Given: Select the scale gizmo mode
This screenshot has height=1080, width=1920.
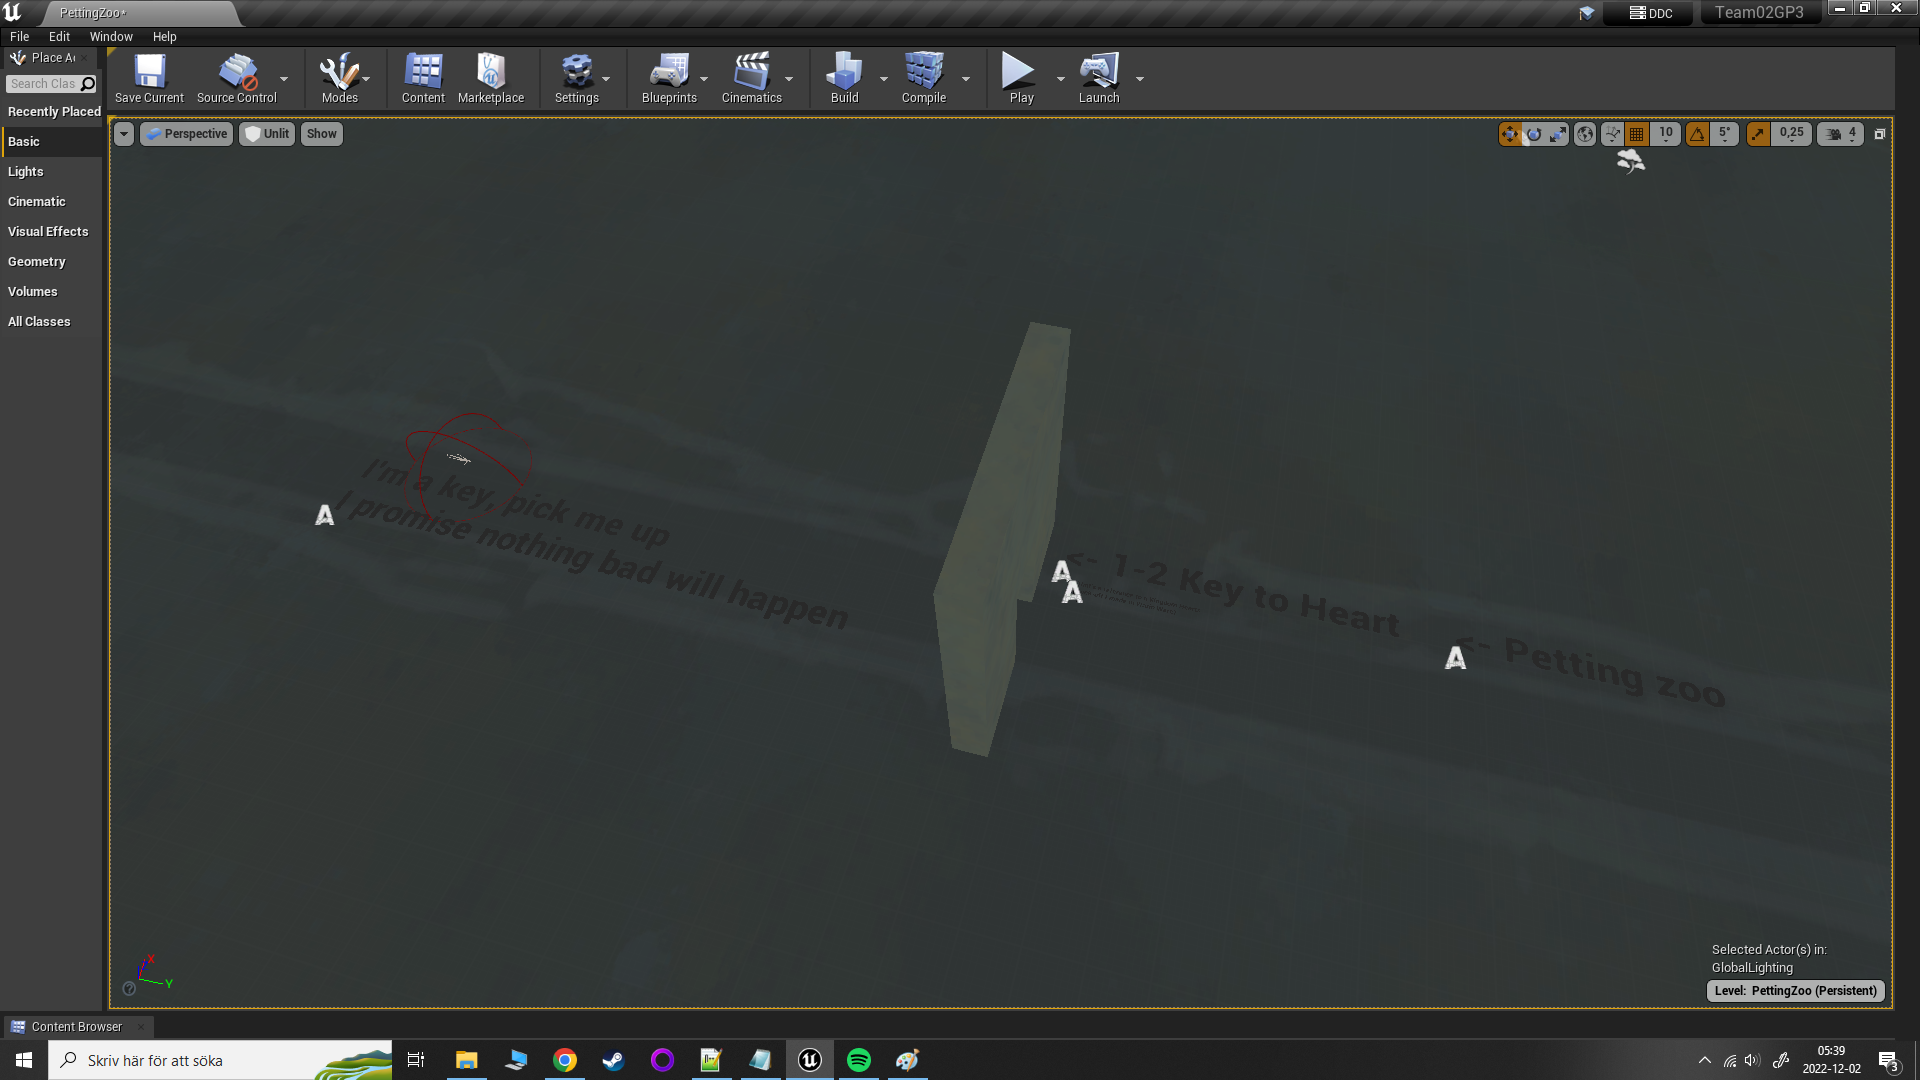Looking at the screenshot, I should tap(1558, 134).
